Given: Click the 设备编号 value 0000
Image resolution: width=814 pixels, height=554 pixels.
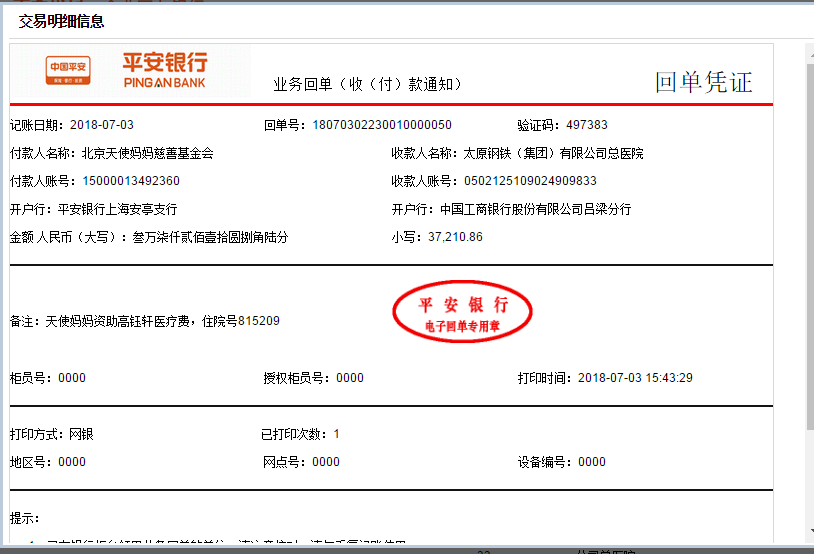Looking at the screenshot, I should pyautogui.click(x=592, y=462).
